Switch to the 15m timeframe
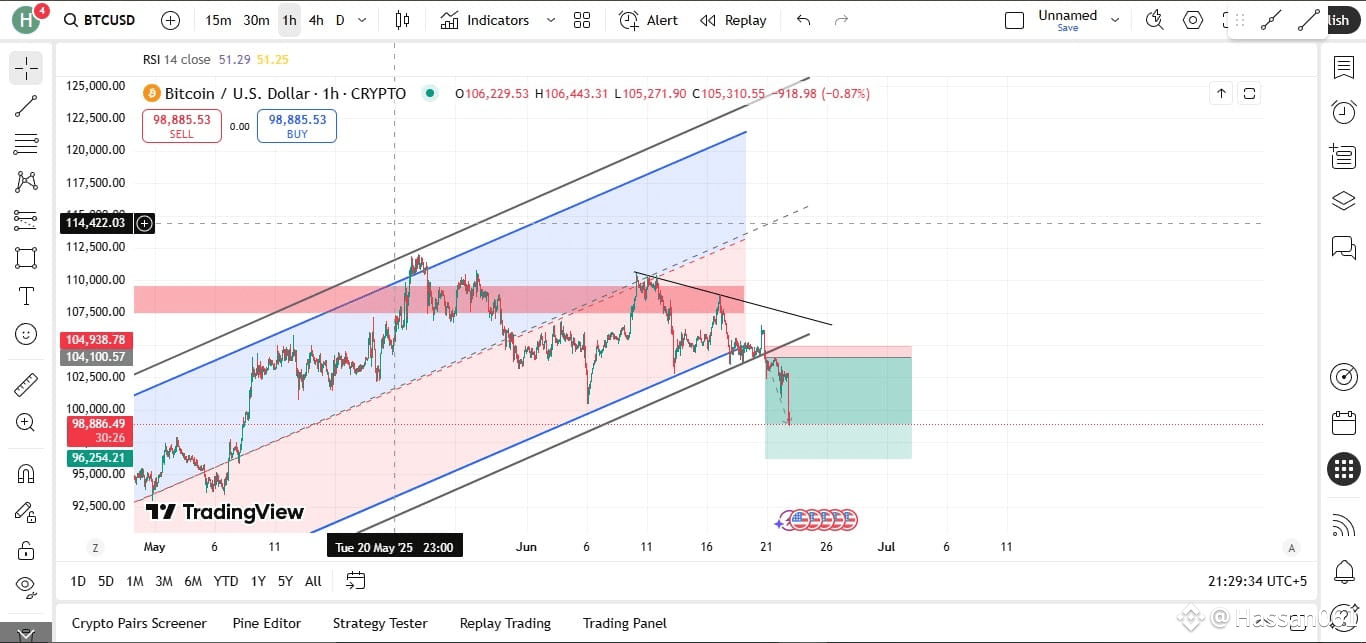 (218, 20)
